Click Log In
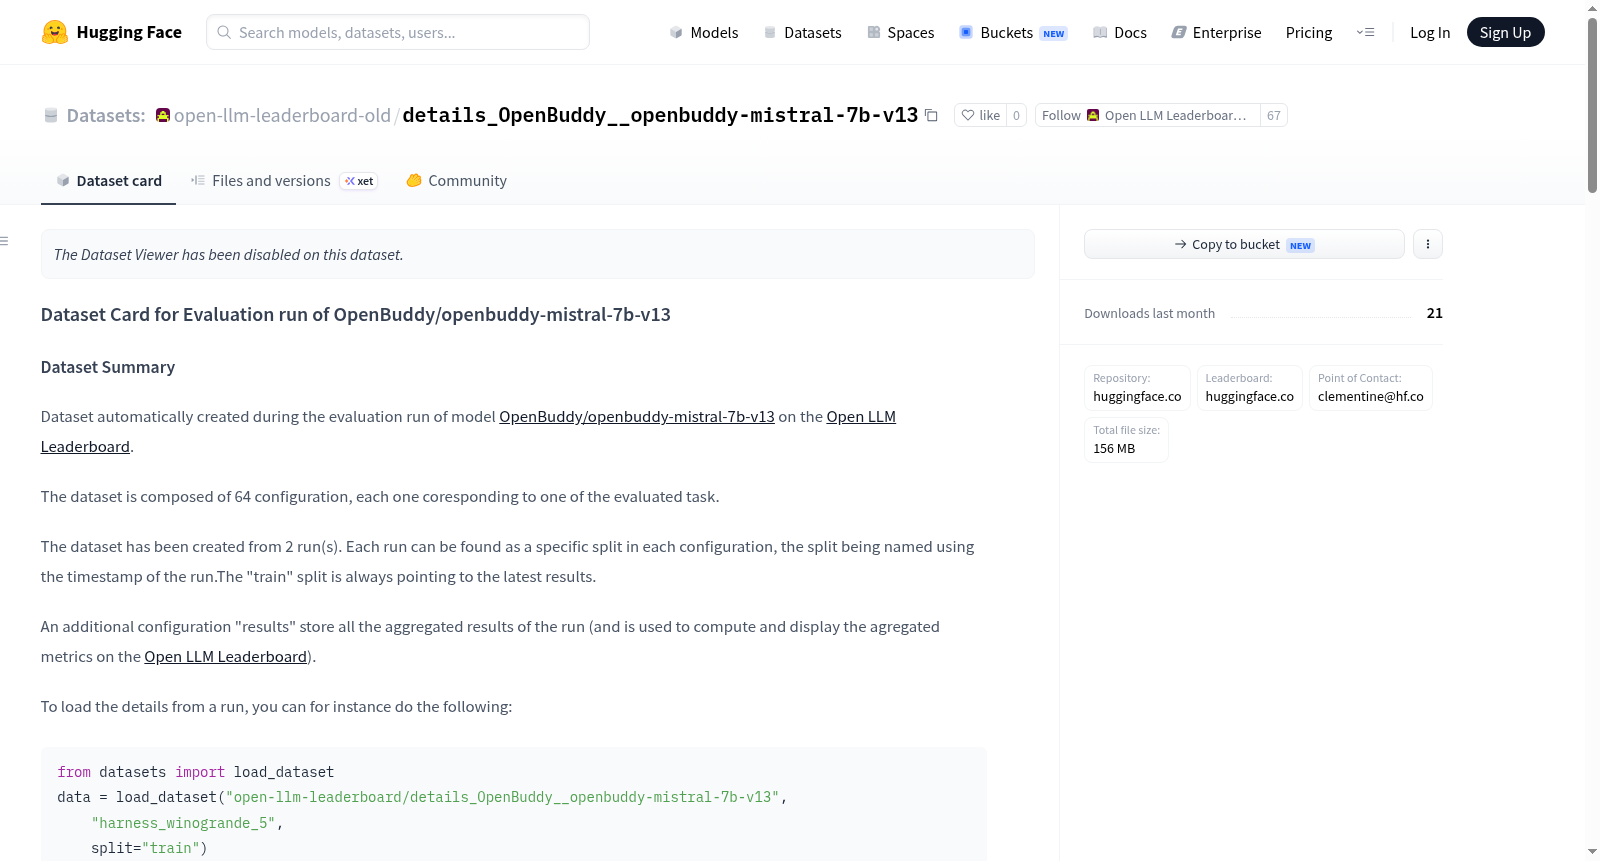Viewport: 1600px width, 861px height. pyautogui.click(x=1430, y=32)
